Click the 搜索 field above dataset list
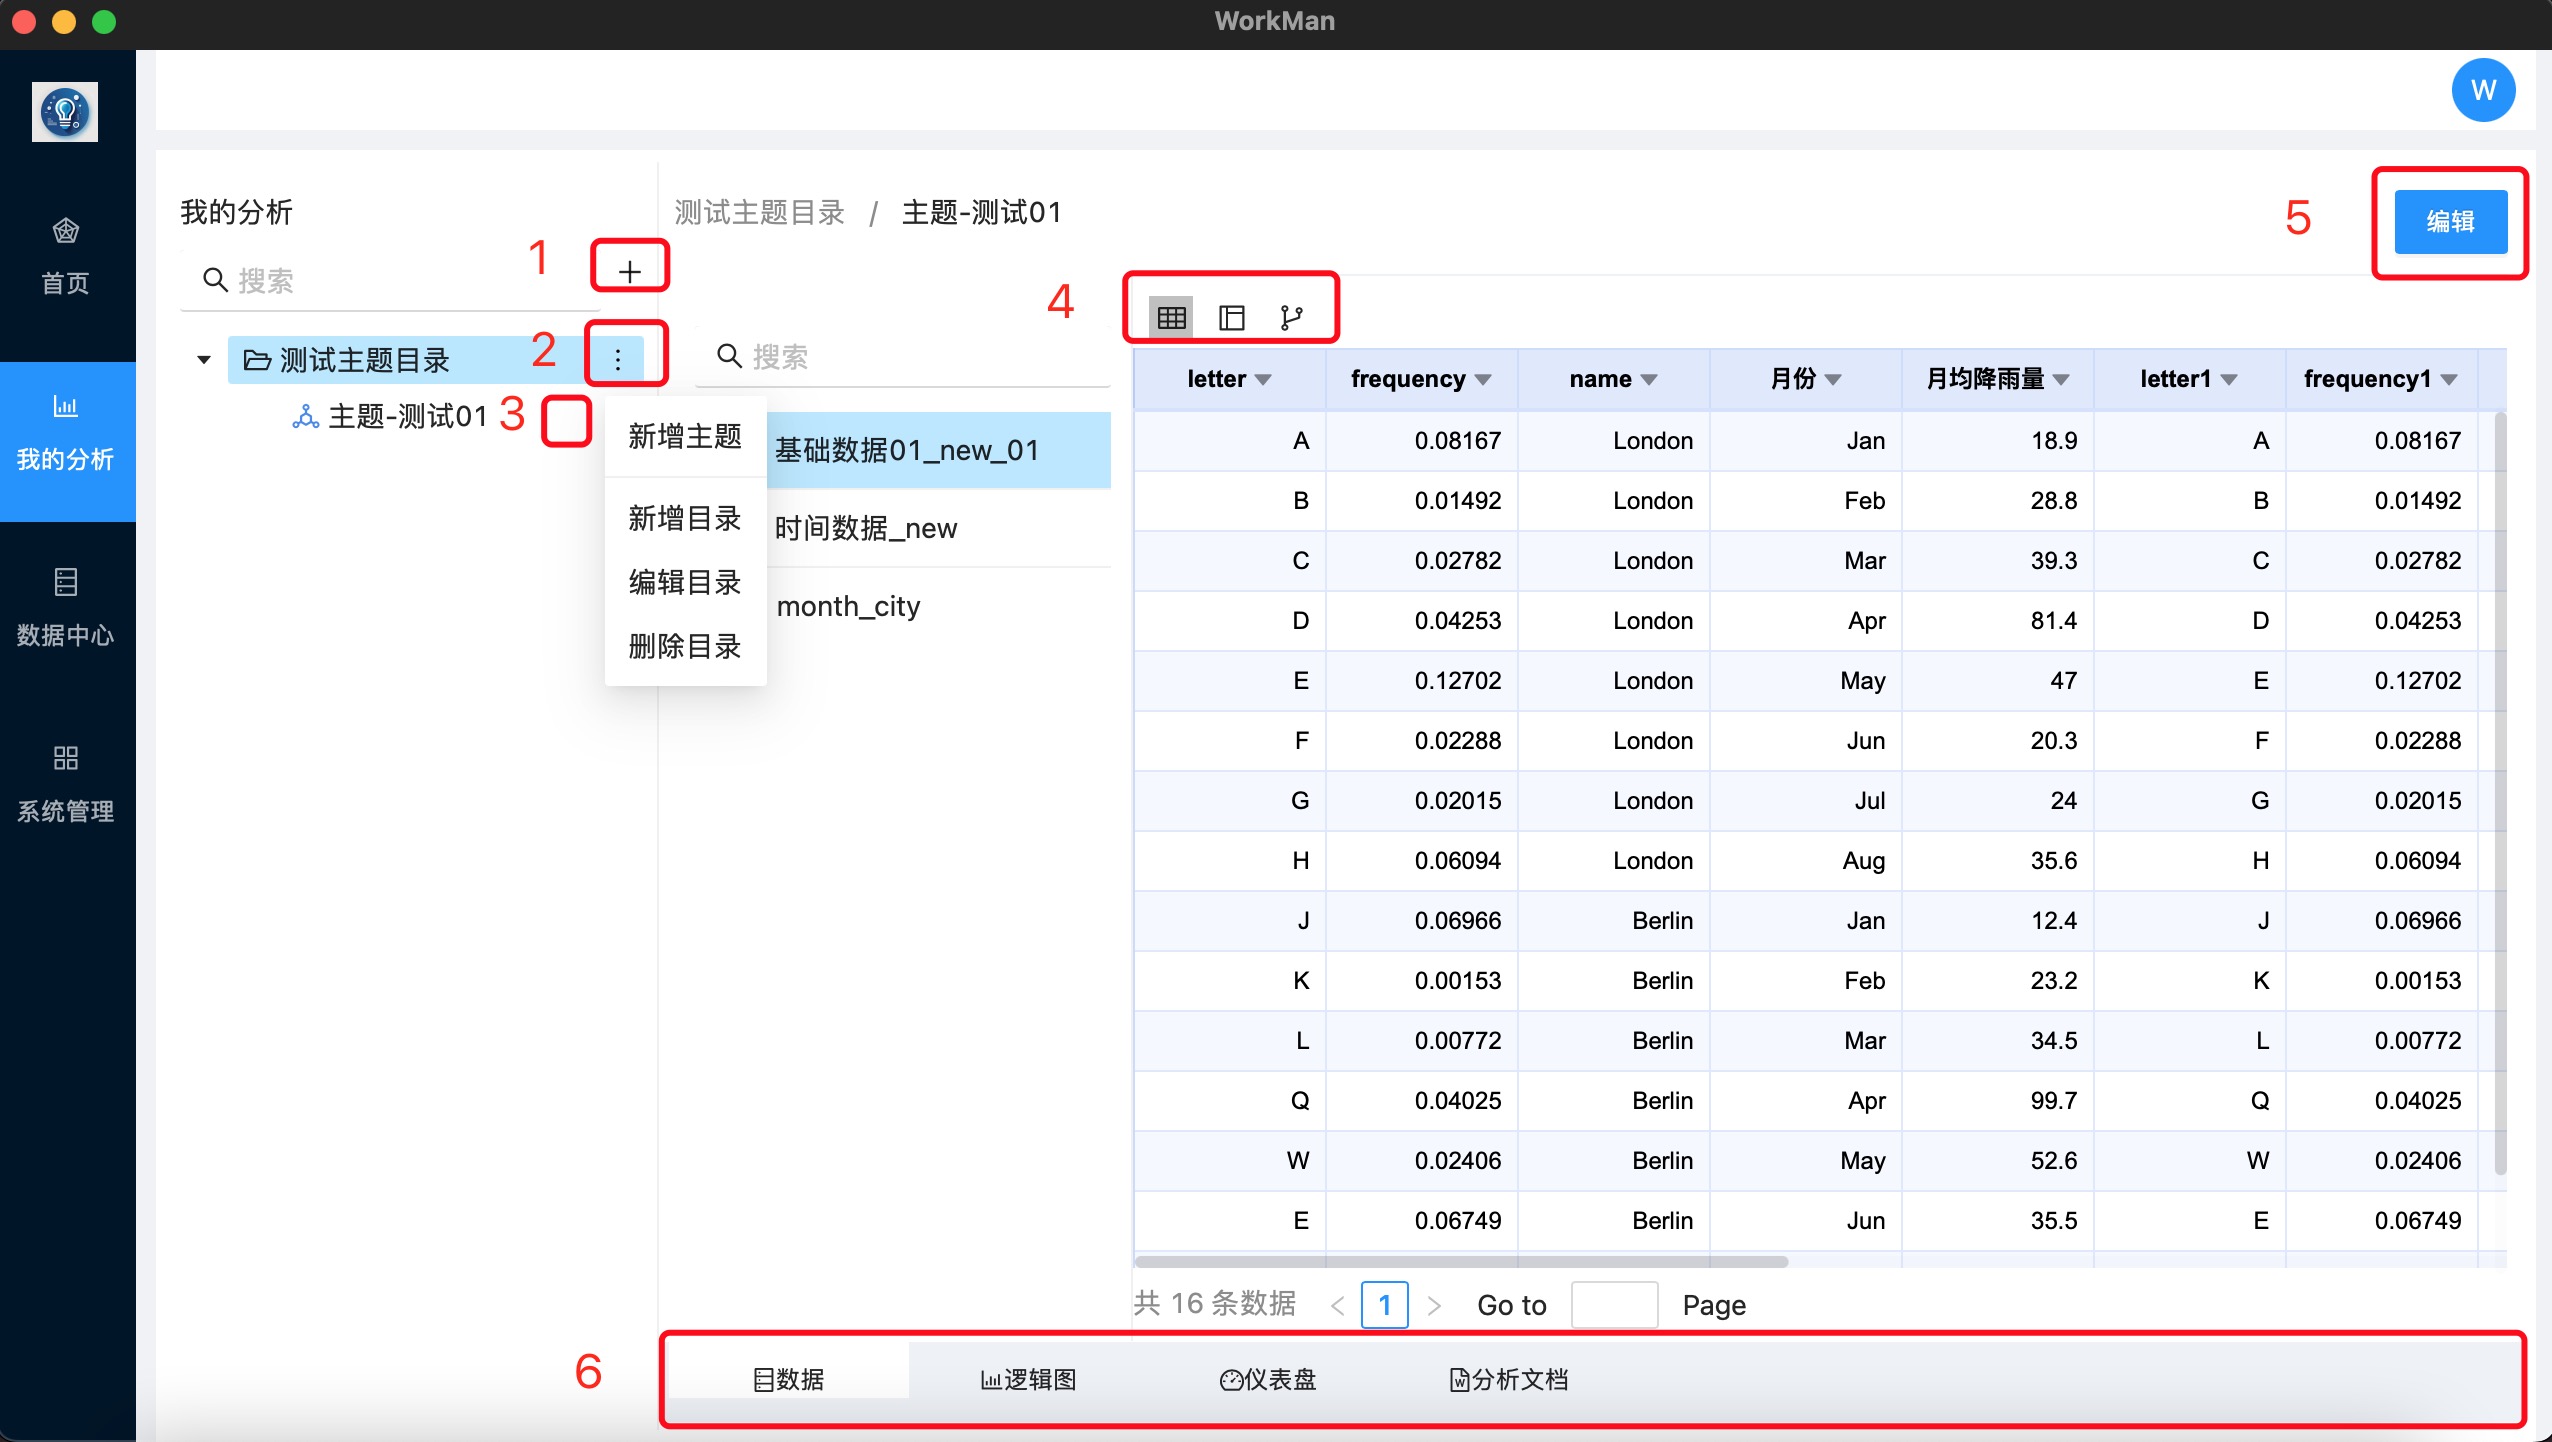This screenshot has height=1442, width=2552. click(903, 357)
